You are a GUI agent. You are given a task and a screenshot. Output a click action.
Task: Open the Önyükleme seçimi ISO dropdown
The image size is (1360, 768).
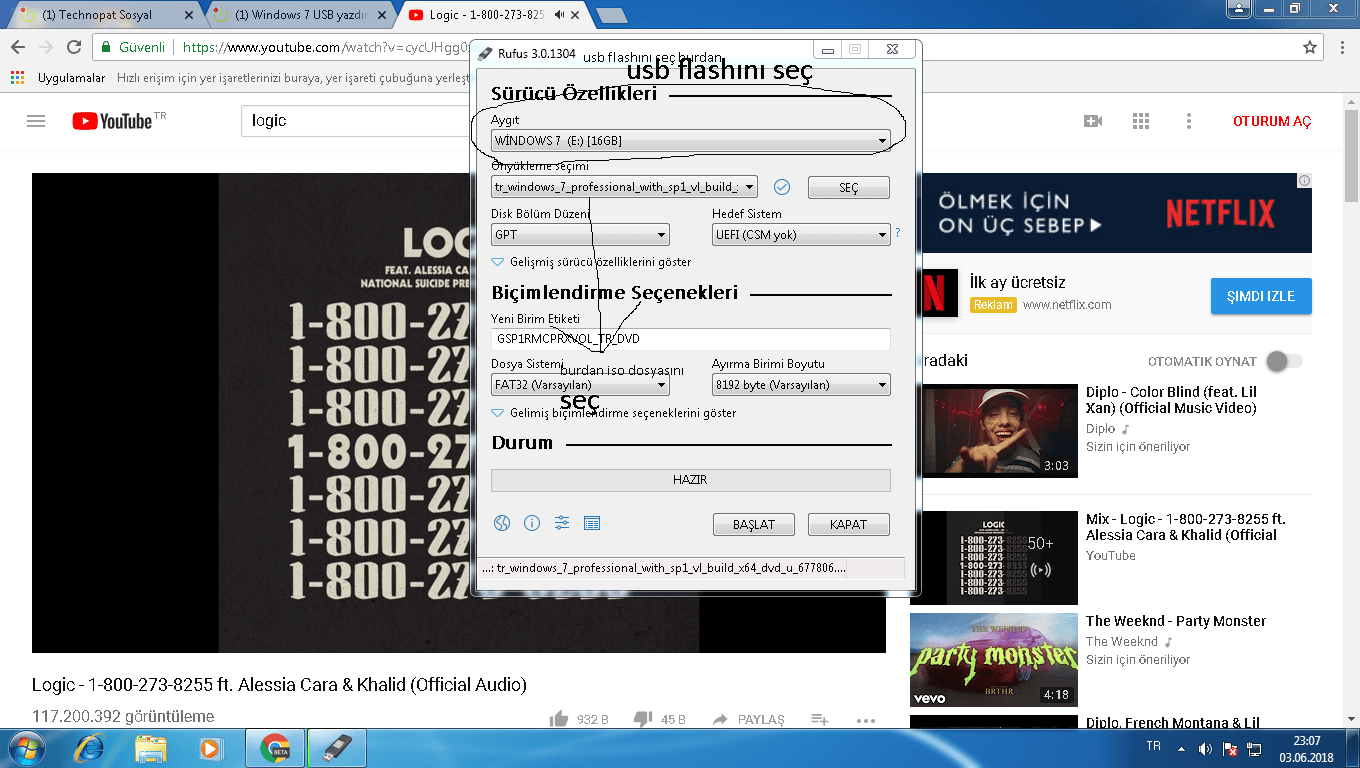click(x=624, y=187)
